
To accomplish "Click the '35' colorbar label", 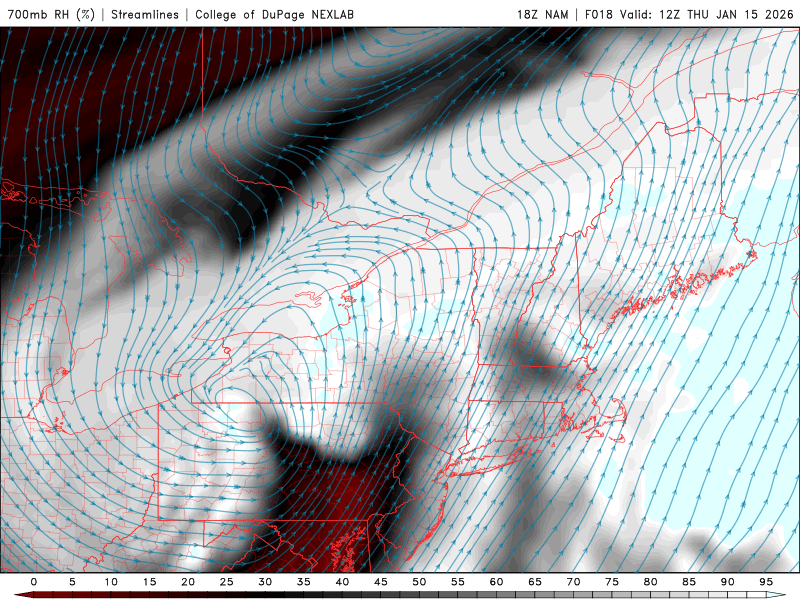I will coord(304,582).
